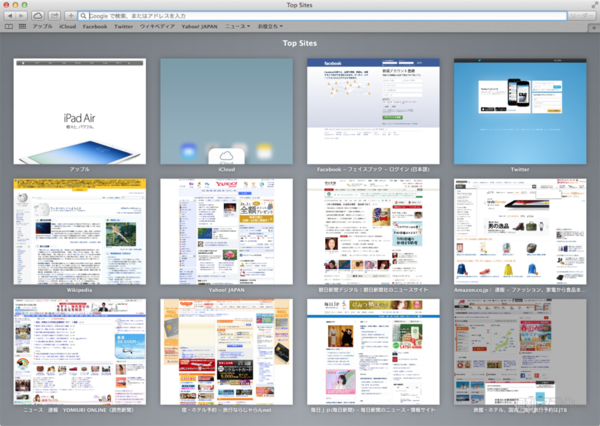600x426 pixels.
Task: Click the ウィキペディア bookmark
Action: click(156, 27)
